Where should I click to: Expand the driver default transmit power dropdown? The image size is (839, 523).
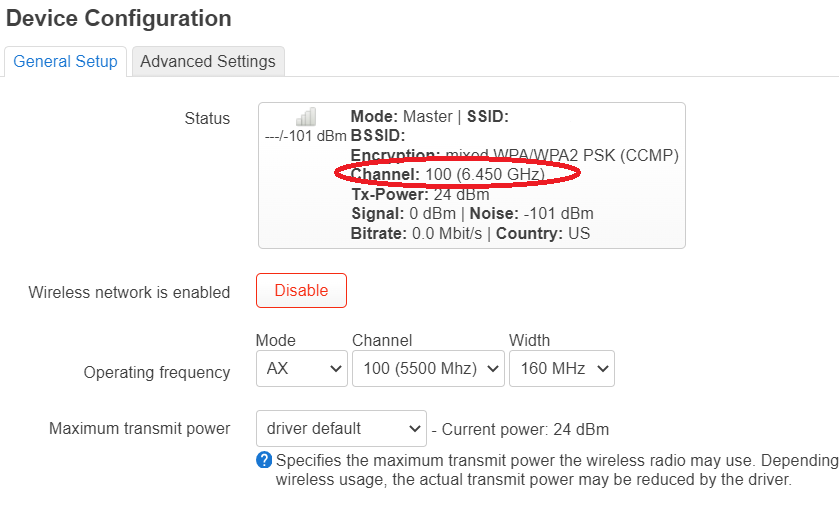point(341,428)
